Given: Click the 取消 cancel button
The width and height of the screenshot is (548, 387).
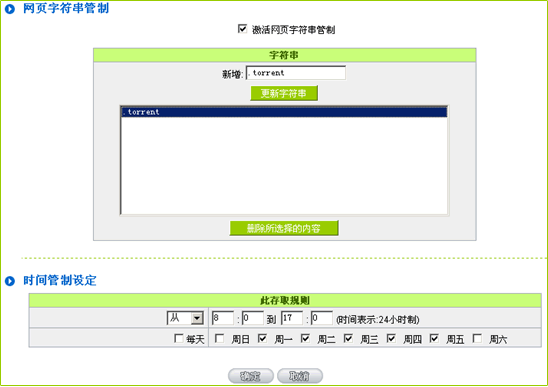Looking at the screenshot, I should pyautogui.click(x=300, y=376).
